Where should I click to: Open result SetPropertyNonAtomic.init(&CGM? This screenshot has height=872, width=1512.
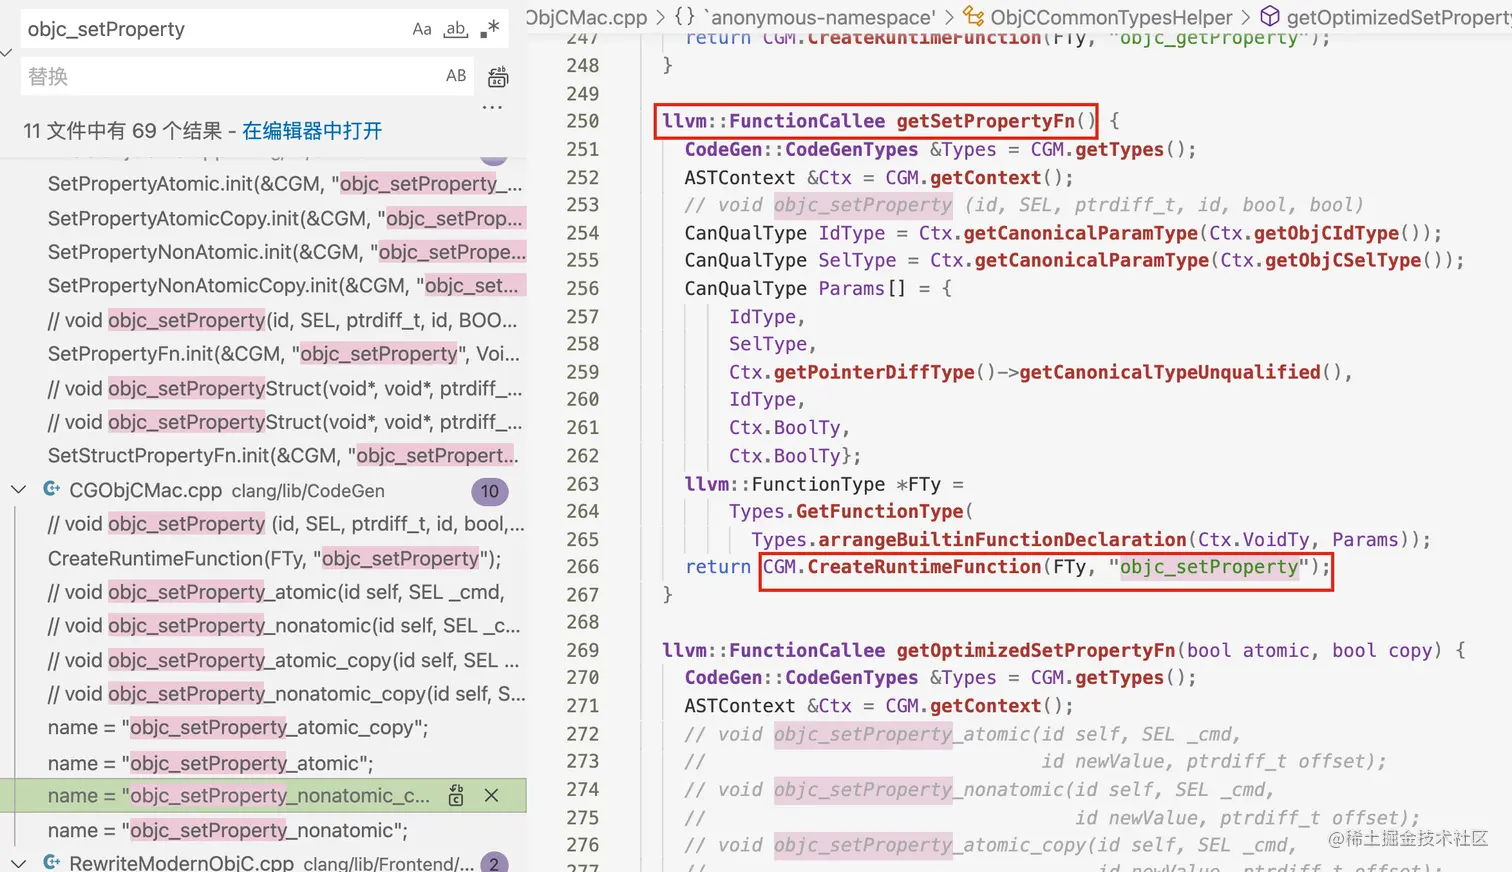[286, 252]
